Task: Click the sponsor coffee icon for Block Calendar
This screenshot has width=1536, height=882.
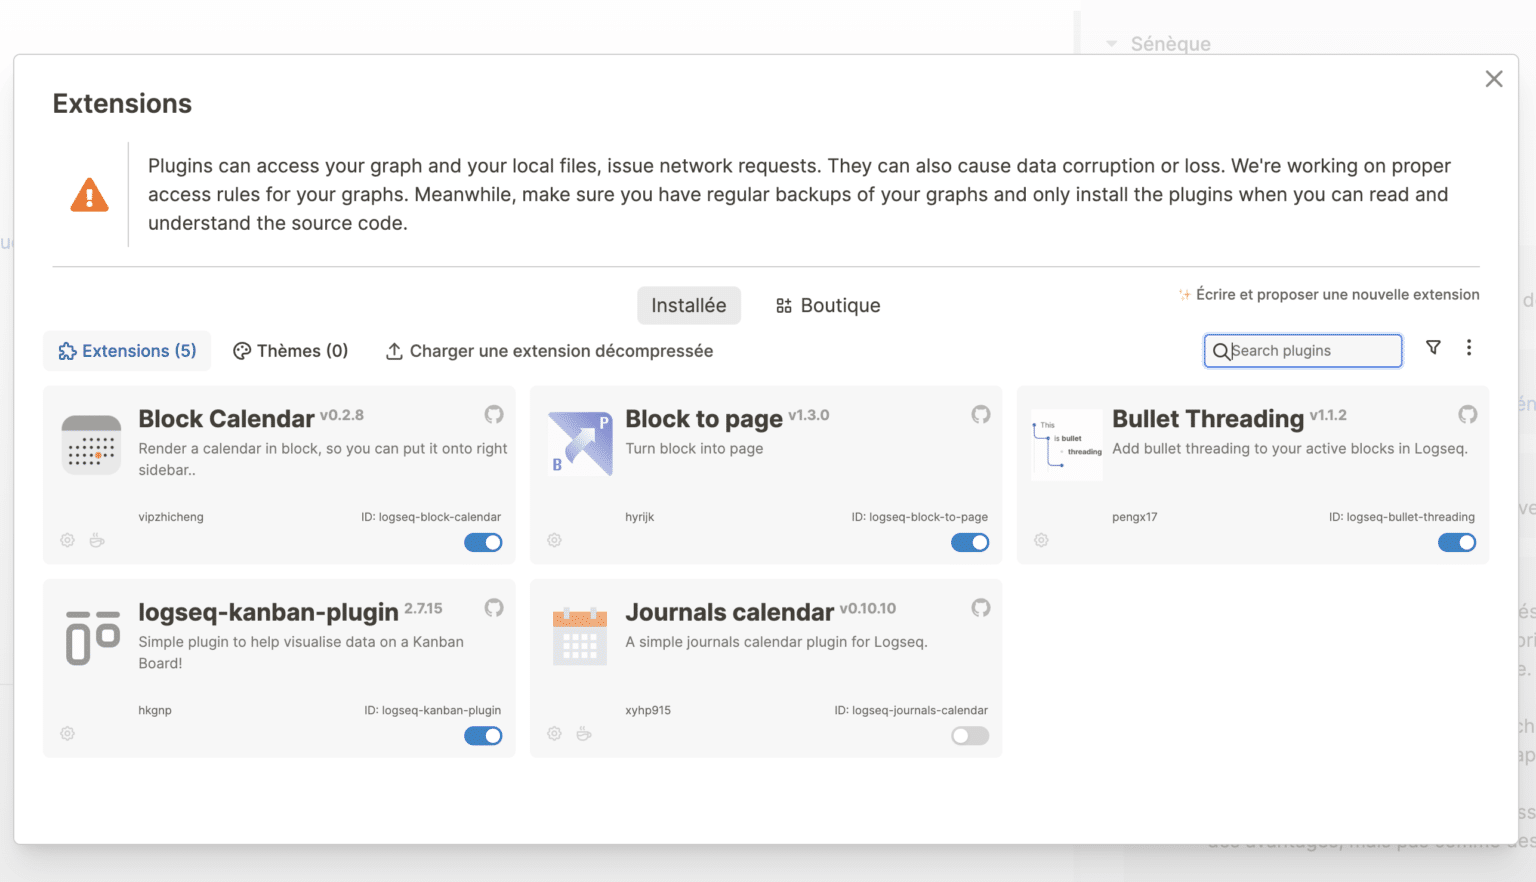Action: coord(97,540)
